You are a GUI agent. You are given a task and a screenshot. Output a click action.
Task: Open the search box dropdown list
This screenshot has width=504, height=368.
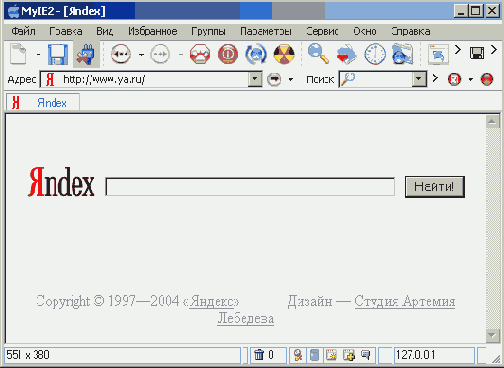click(x=419, y=79)
